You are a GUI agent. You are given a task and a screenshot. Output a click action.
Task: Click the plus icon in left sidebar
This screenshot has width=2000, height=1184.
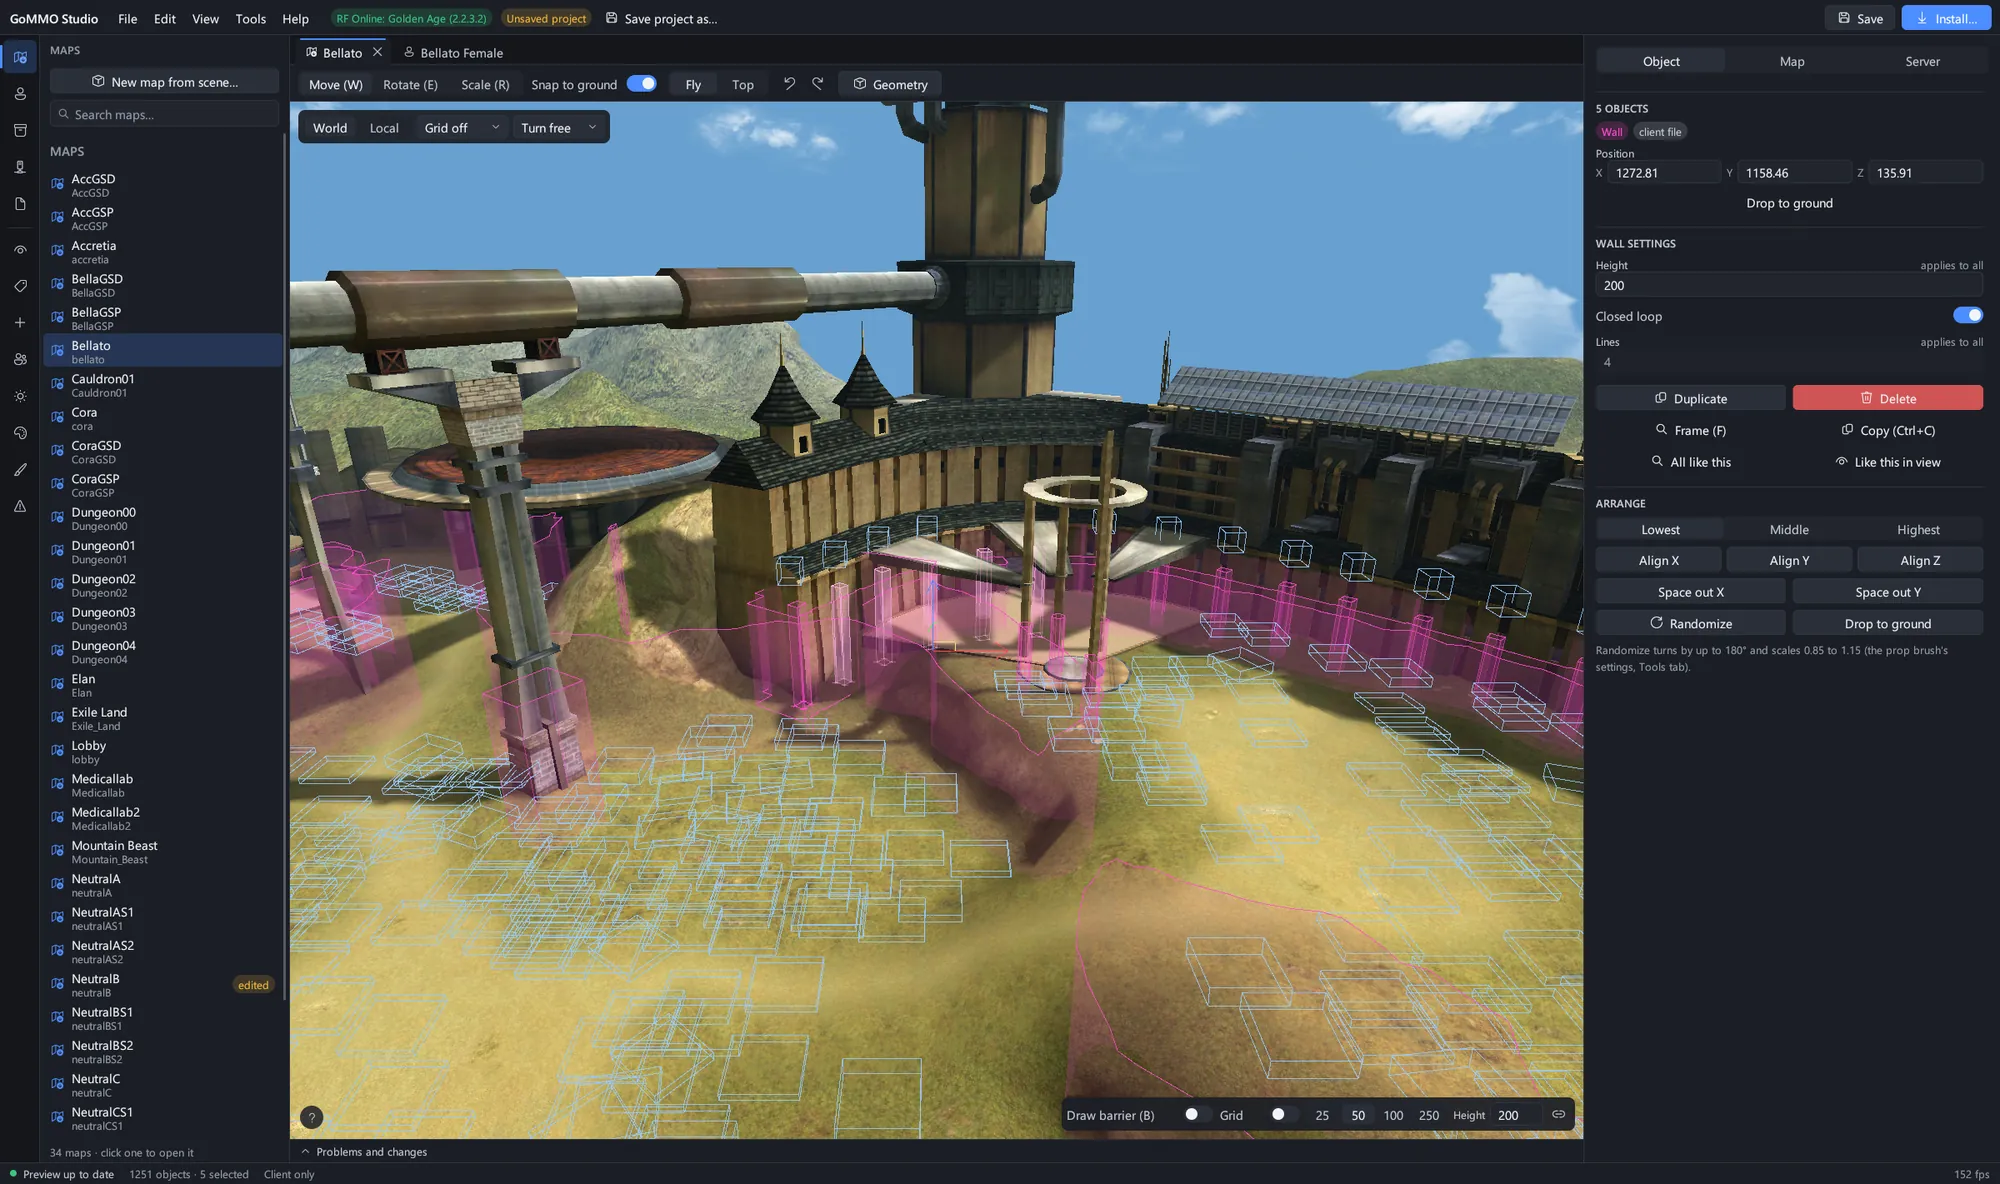(x=20, y=323)
